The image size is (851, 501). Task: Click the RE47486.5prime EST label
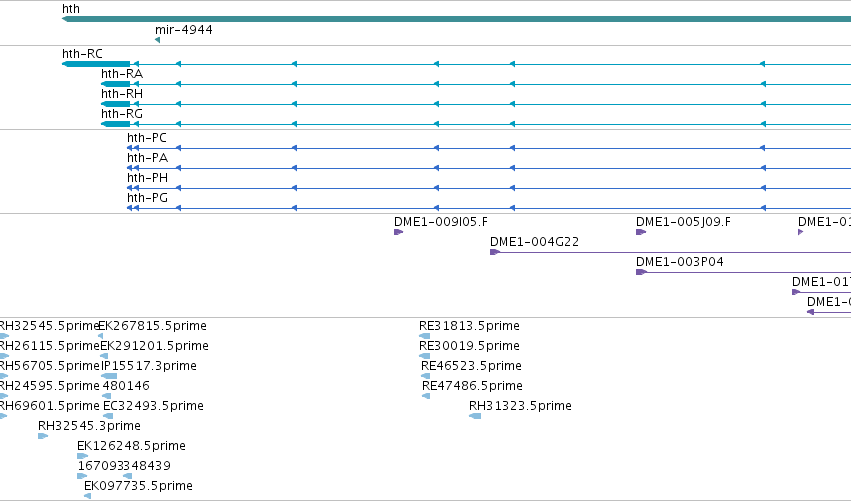(x=472, y=386)
